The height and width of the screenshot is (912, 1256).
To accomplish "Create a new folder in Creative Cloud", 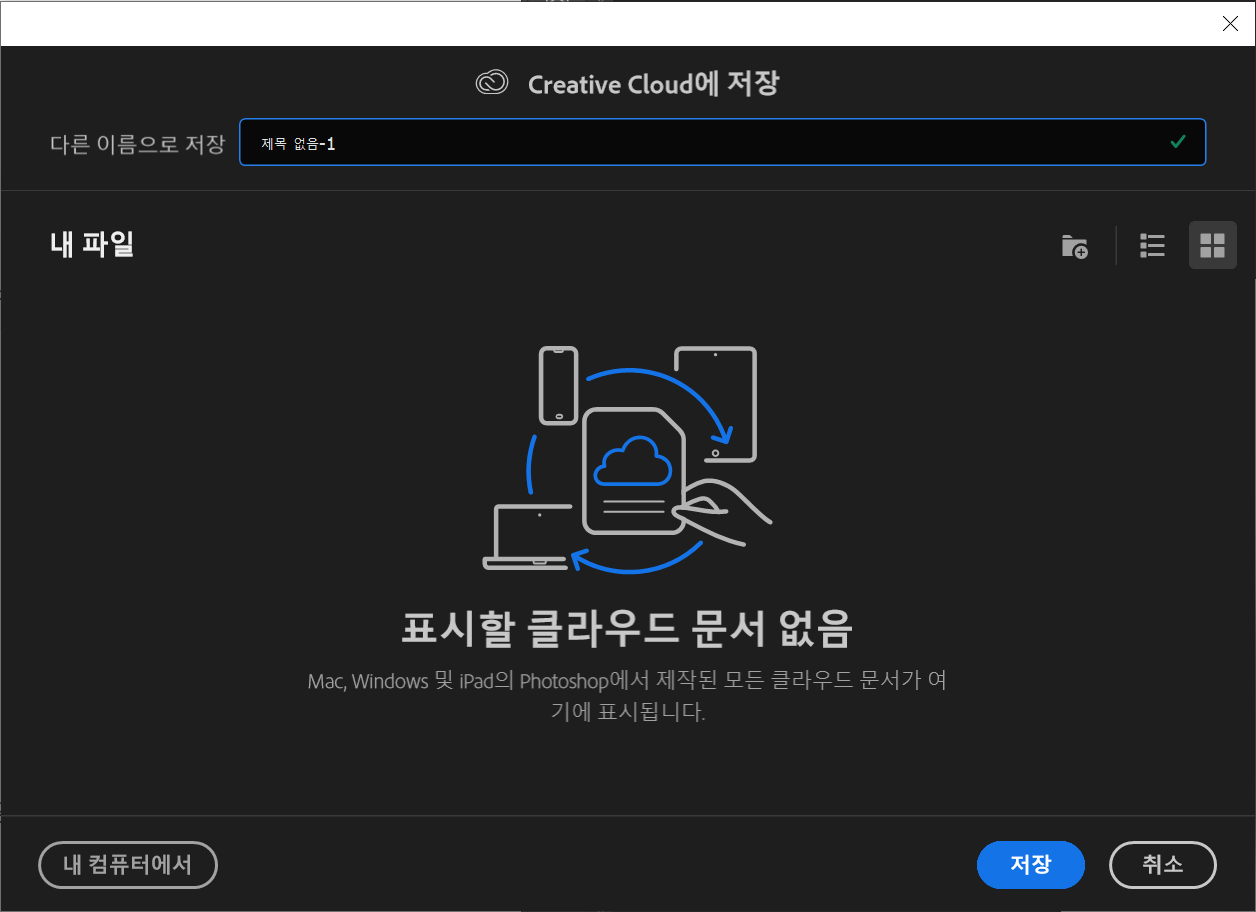I will 1074,246.
